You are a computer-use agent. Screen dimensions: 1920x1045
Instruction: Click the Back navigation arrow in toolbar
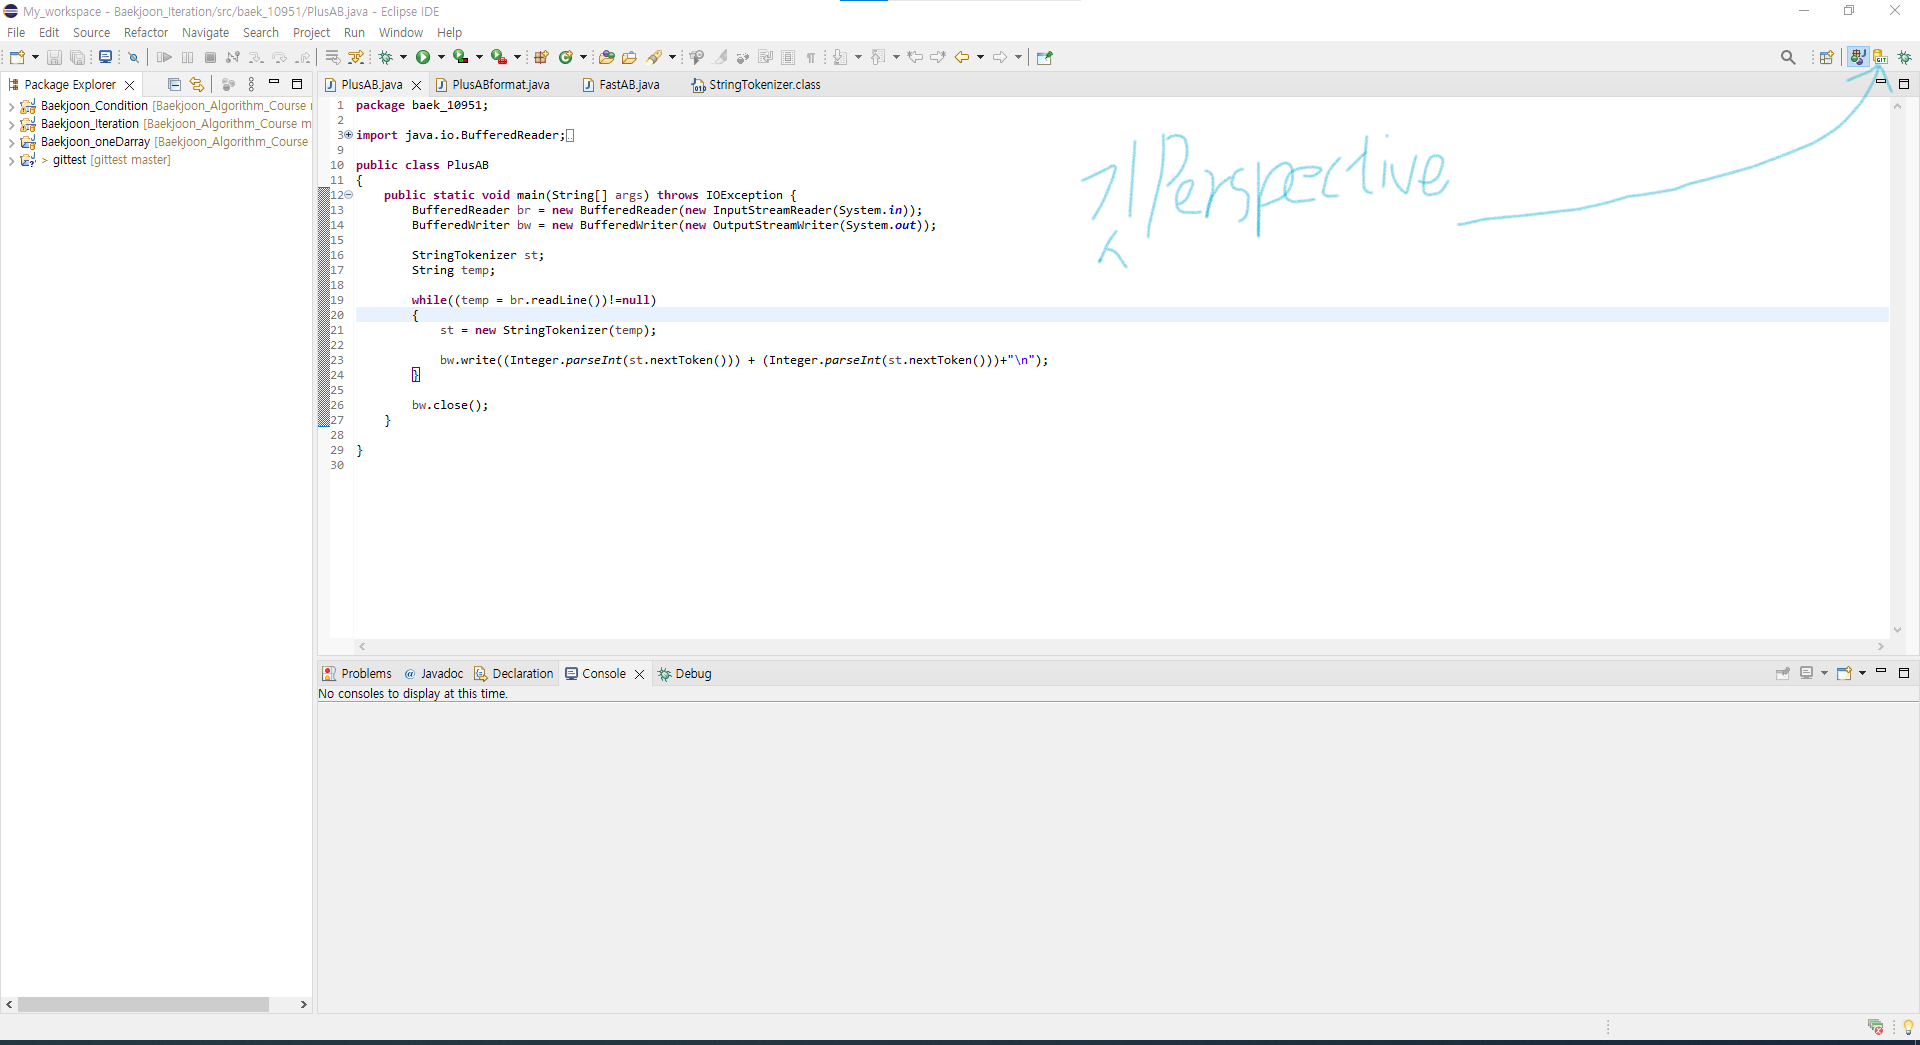(x=962, y=57)
